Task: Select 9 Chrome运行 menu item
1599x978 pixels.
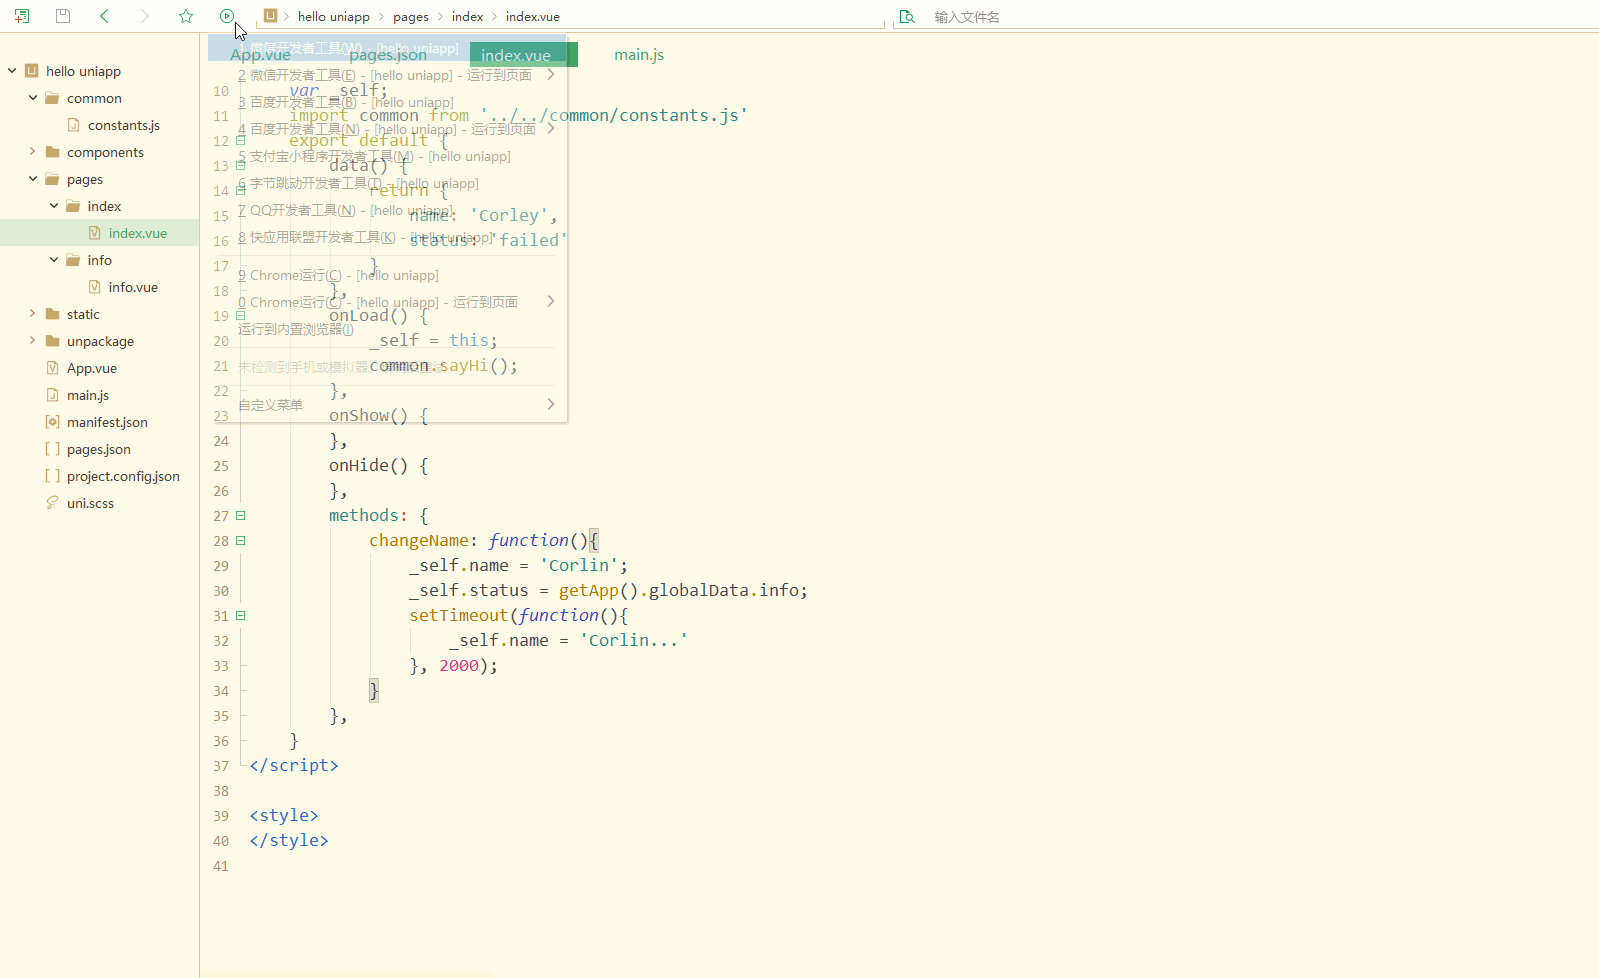Action: click(387, 275)
